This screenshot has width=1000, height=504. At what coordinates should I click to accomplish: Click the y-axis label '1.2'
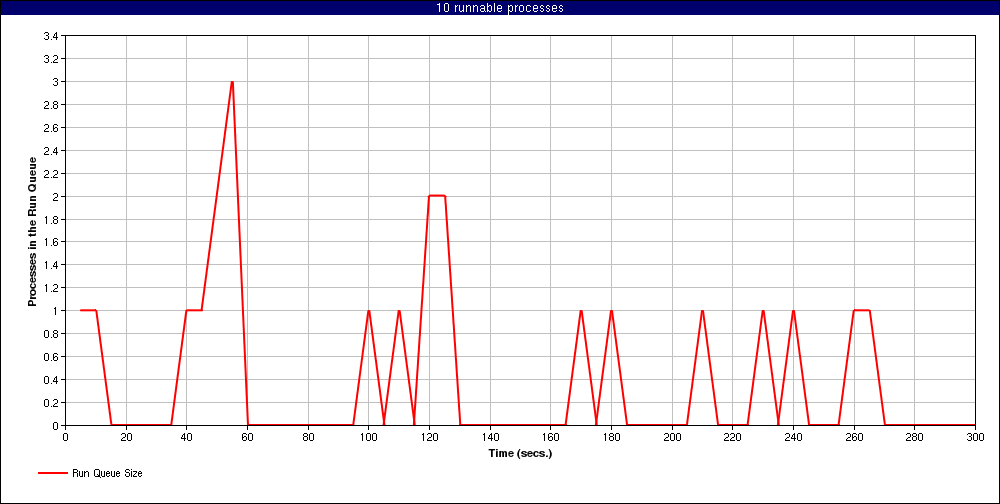tap(51, 288)
